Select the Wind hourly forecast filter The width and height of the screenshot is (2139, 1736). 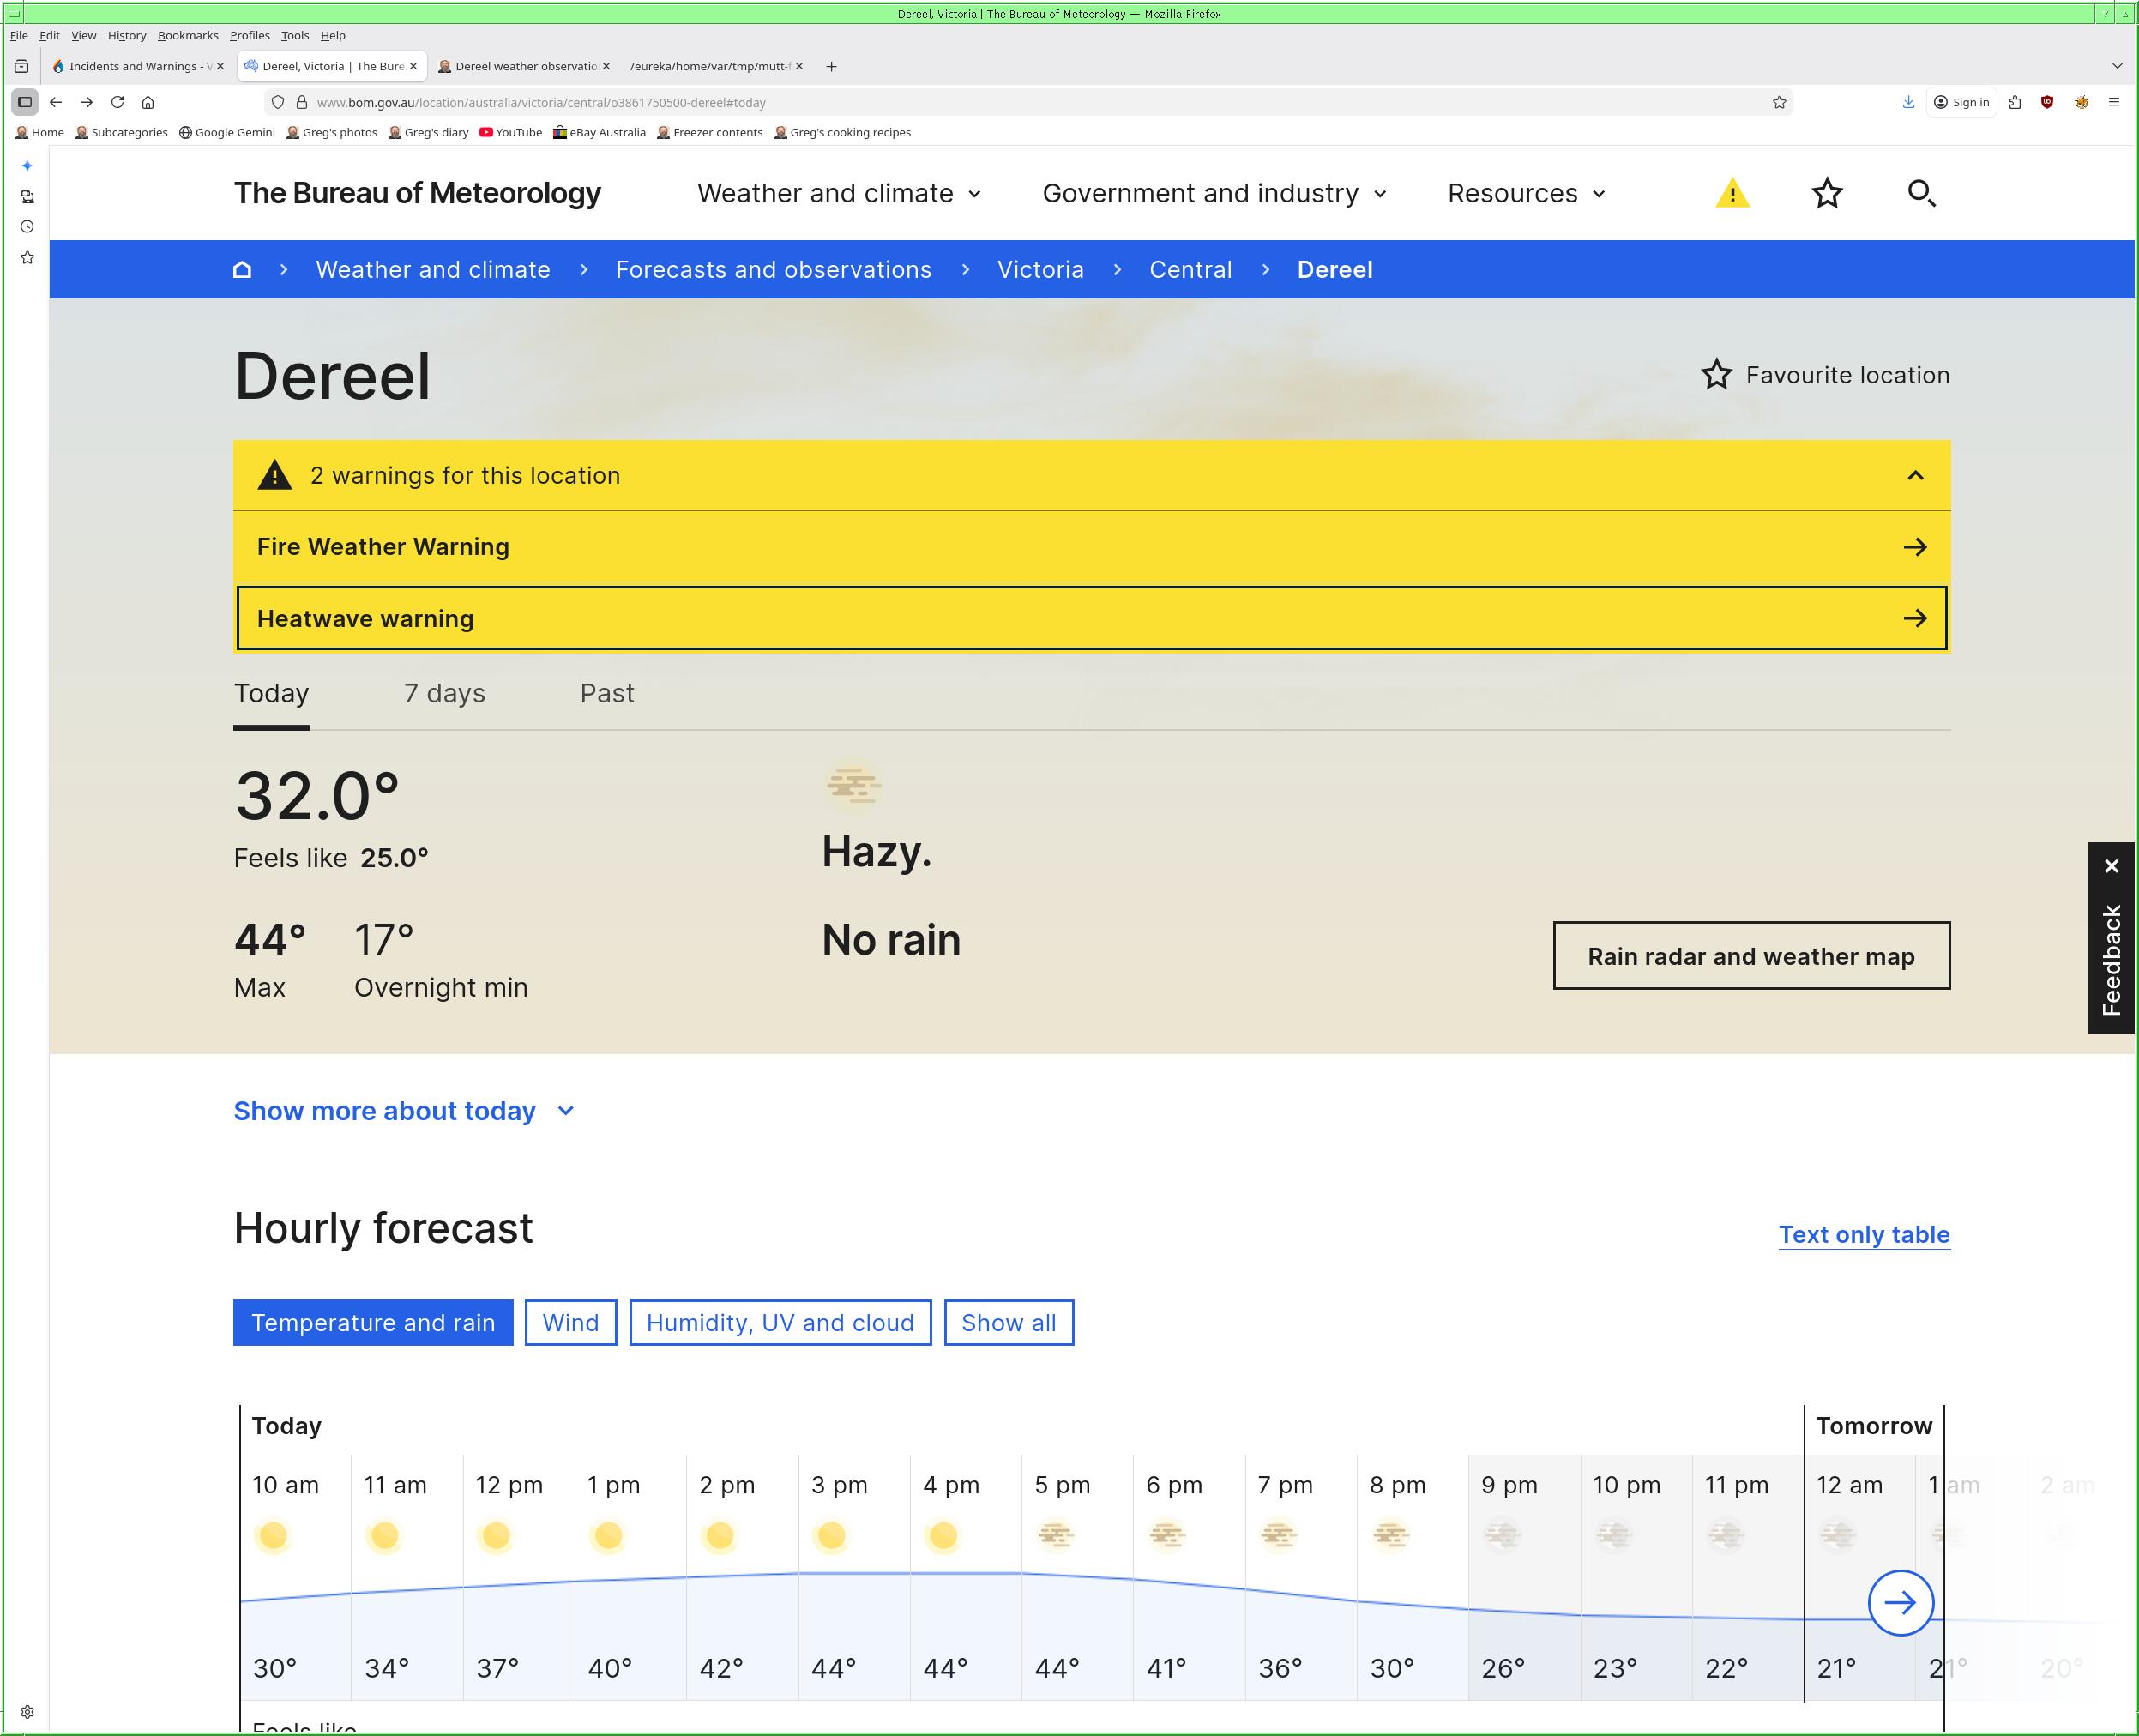pos(570,1323)
